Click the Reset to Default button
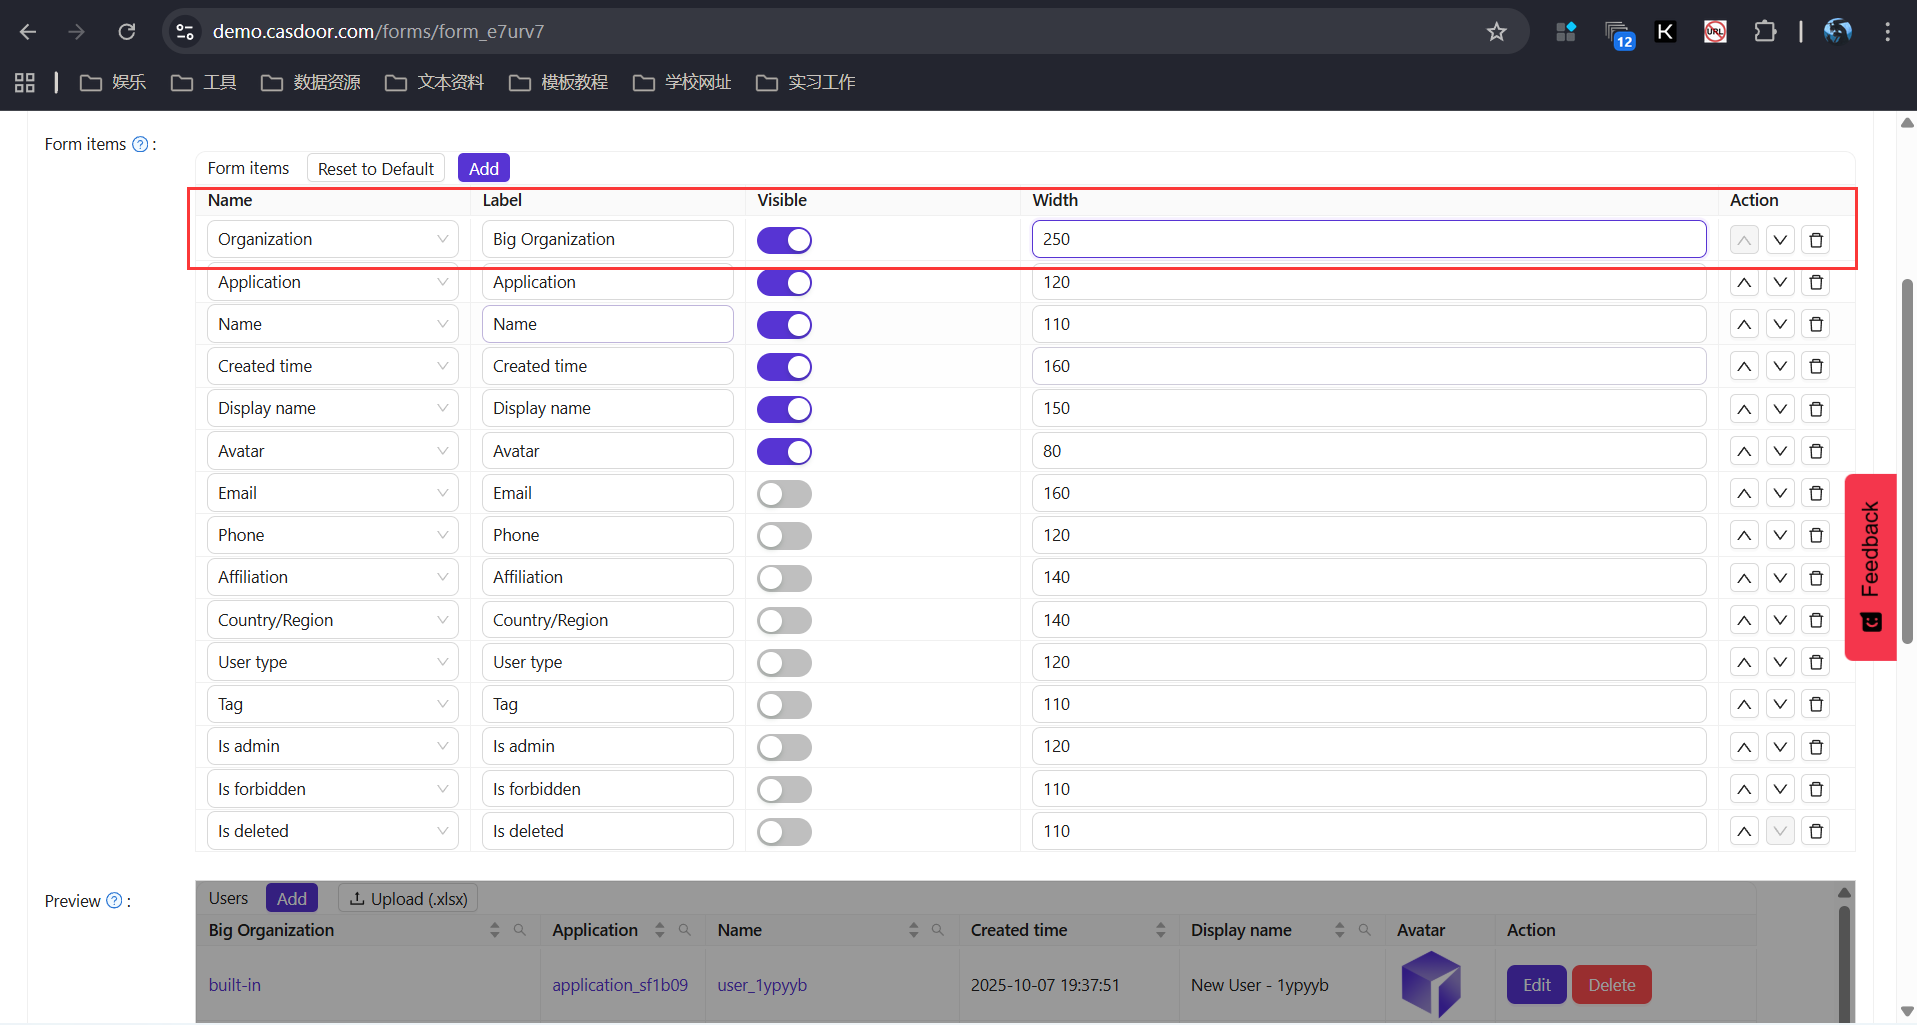 pyautogui.click(x=375, y=169)
